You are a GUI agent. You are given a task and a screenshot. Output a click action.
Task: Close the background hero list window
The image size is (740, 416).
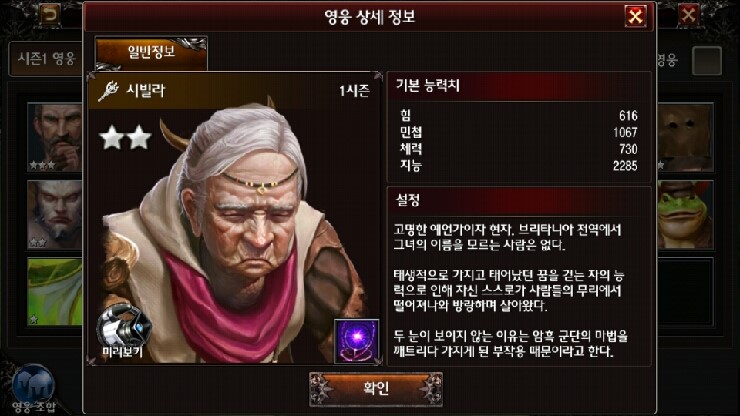pyautogui.click(x=688, y=15)
